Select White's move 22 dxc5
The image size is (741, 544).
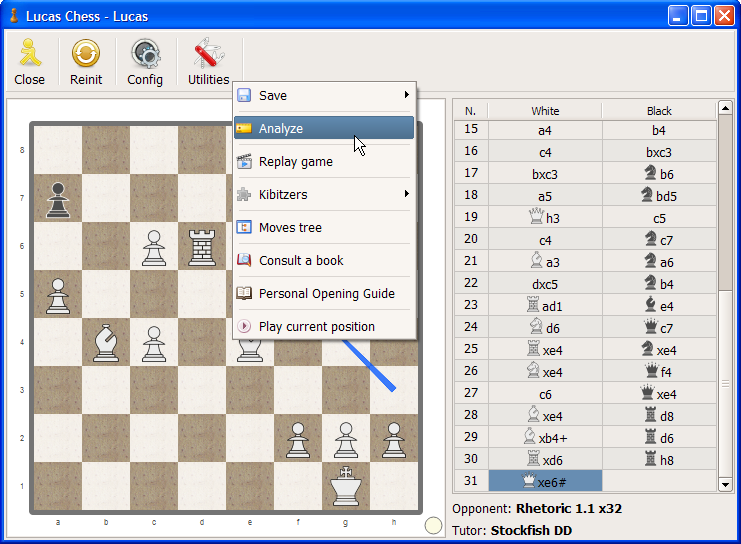click(x=545, y=283)
